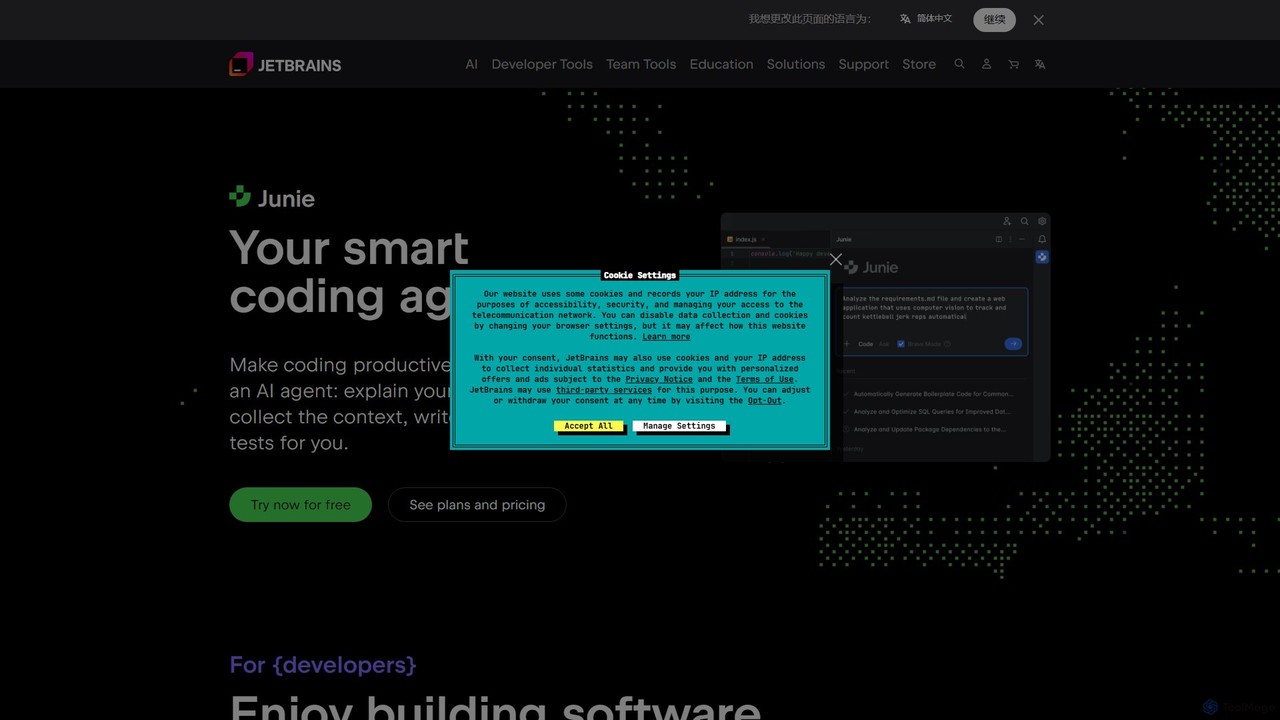Open the Education menu

pos(721,64)
